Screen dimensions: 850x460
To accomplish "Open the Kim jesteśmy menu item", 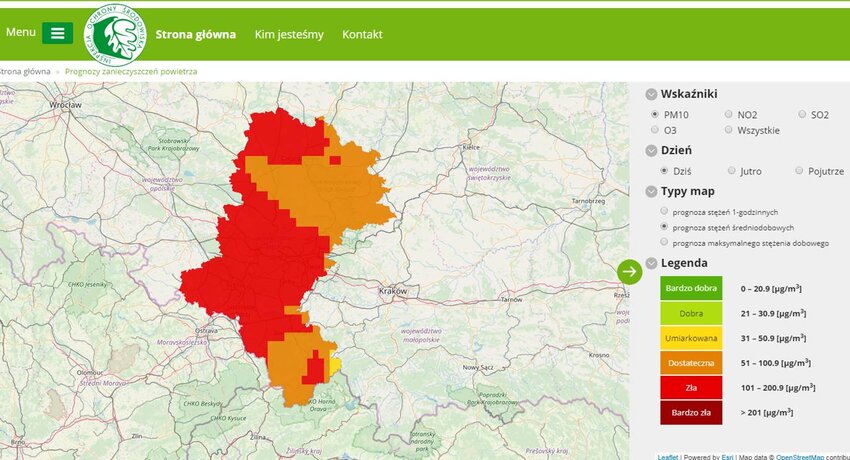I will click(289, 34).
